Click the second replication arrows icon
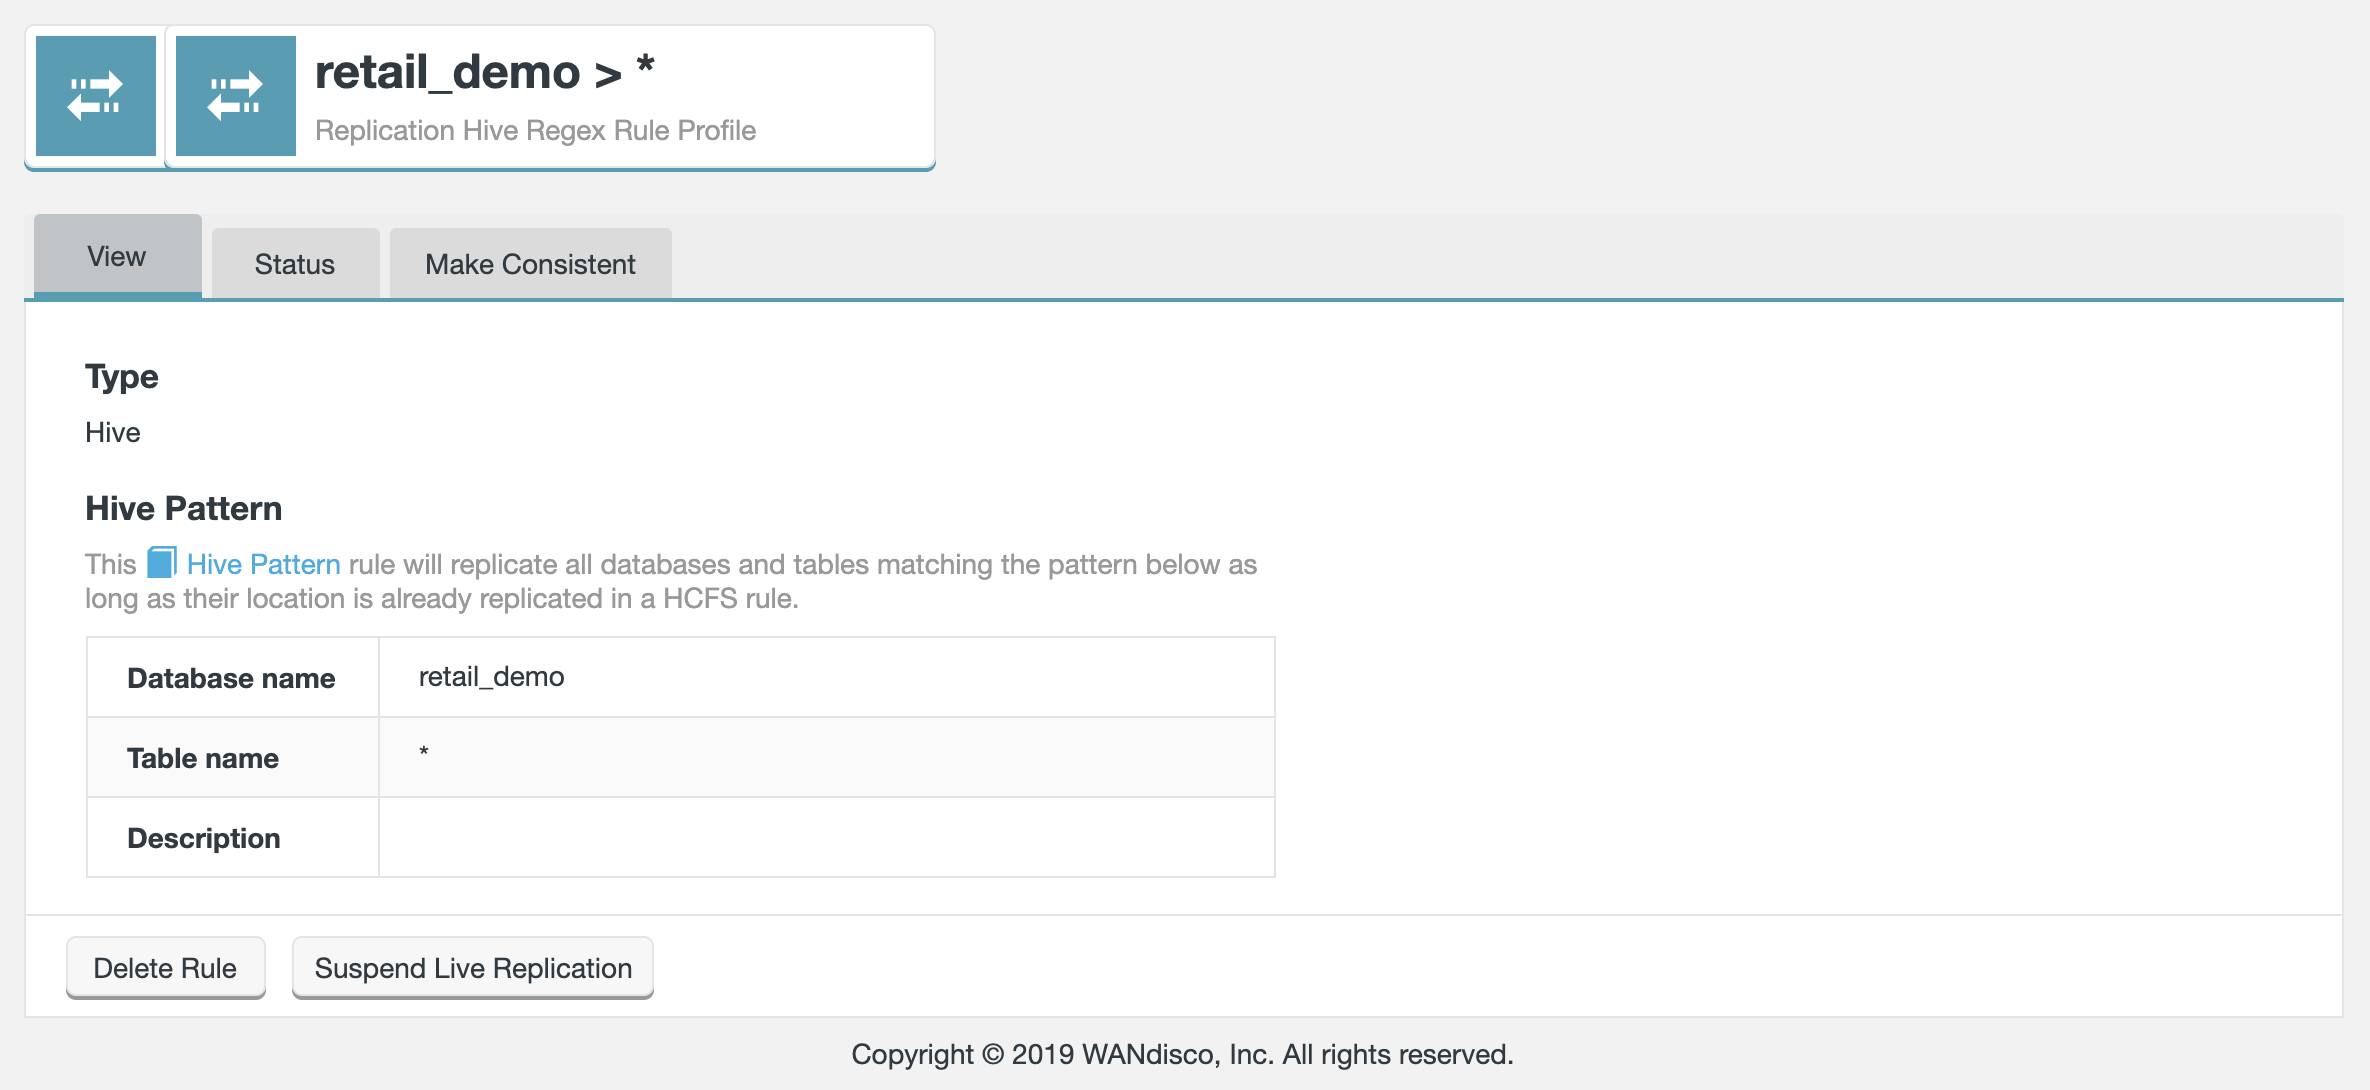2370x1090 pixels. (x=235, y=96)
